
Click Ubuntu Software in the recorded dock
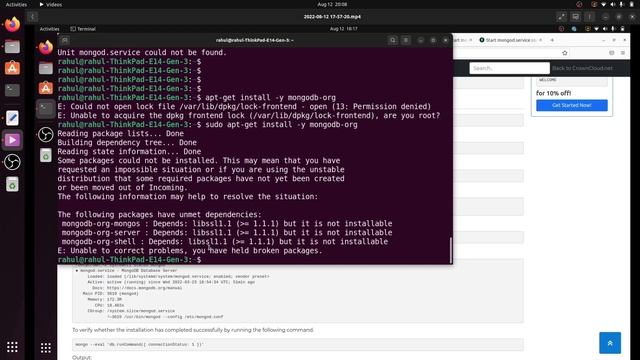46,88
